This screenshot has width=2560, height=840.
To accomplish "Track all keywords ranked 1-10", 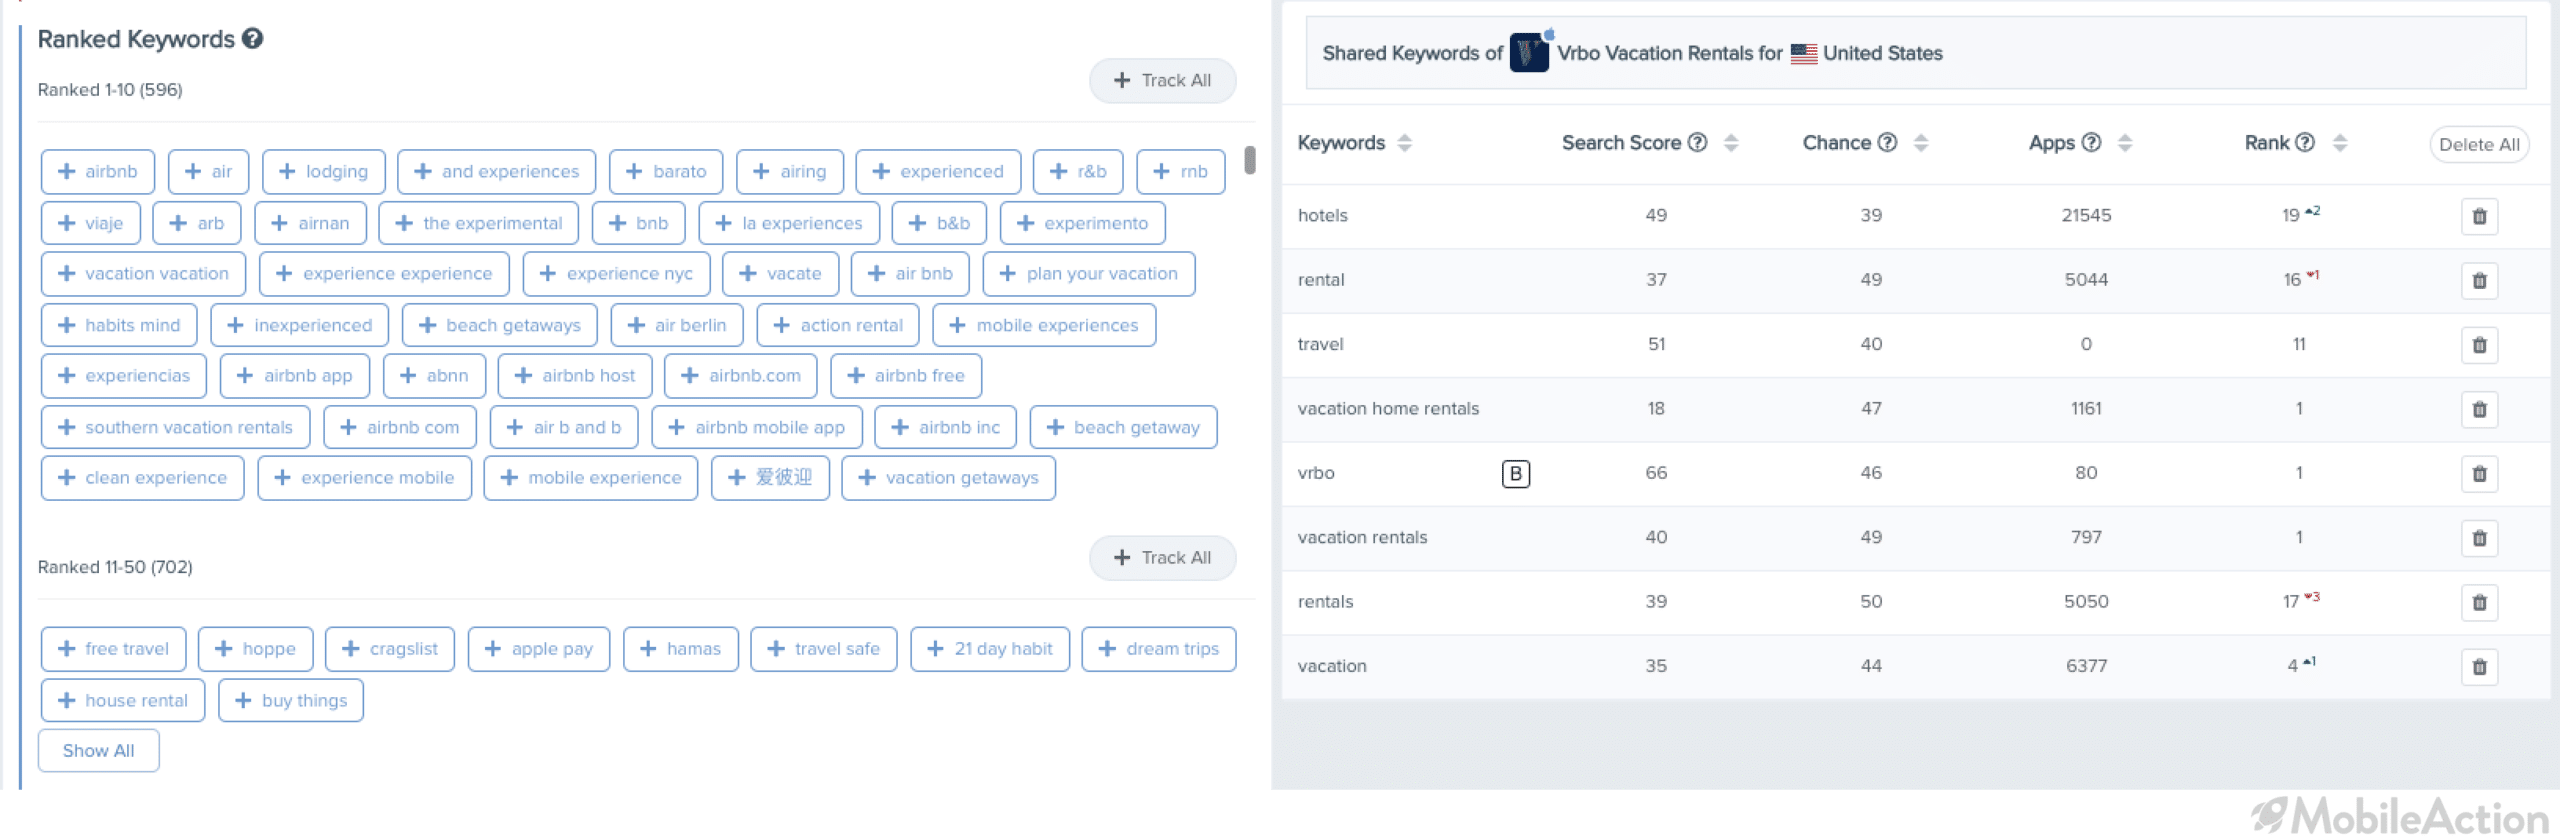I will [1162, 80].
